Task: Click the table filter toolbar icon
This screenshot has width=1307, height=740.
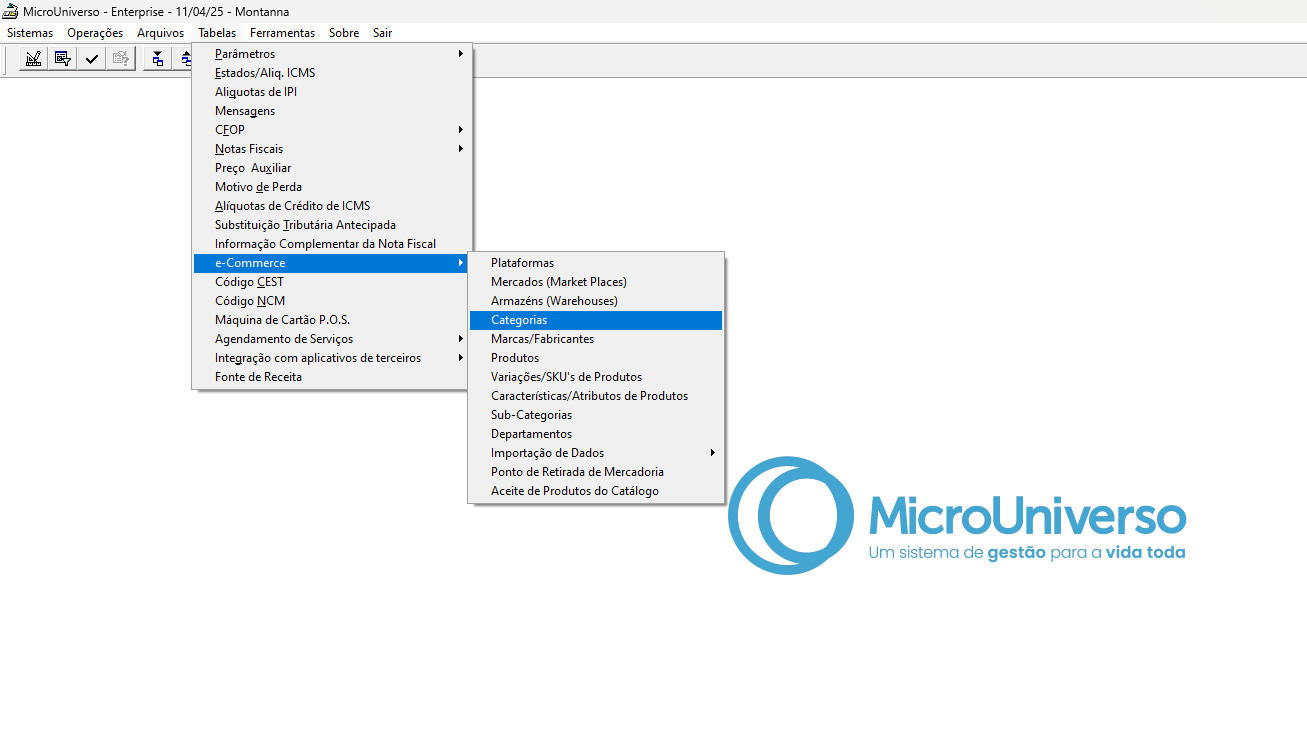Action: click(x=62, y=58)
